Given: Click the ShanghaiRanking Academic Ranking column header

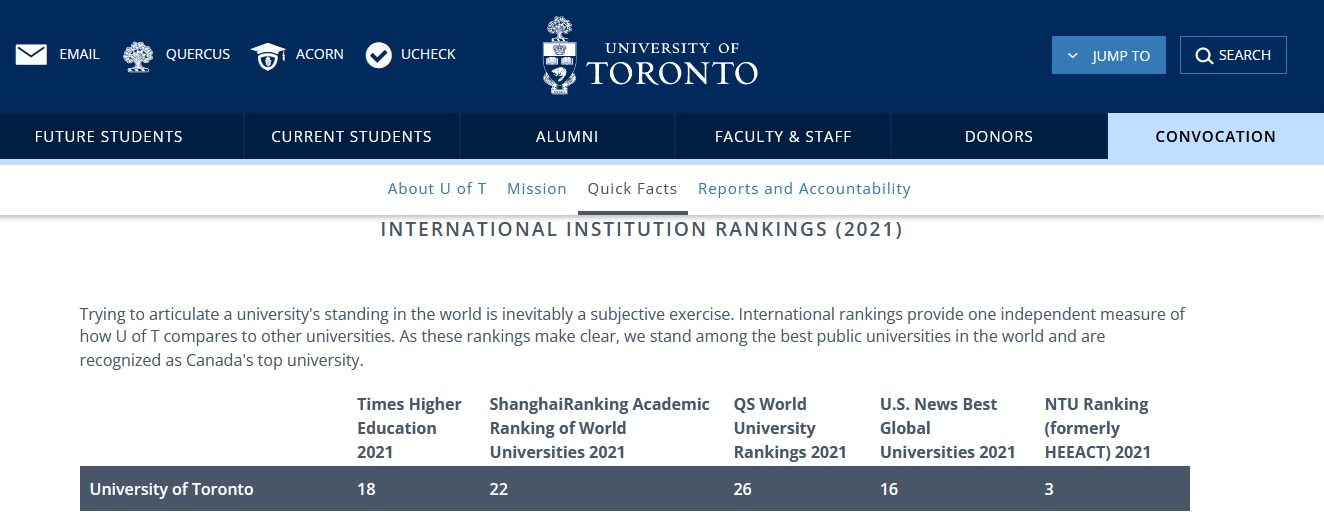Looking at the screenshot, I should (599, 428).
